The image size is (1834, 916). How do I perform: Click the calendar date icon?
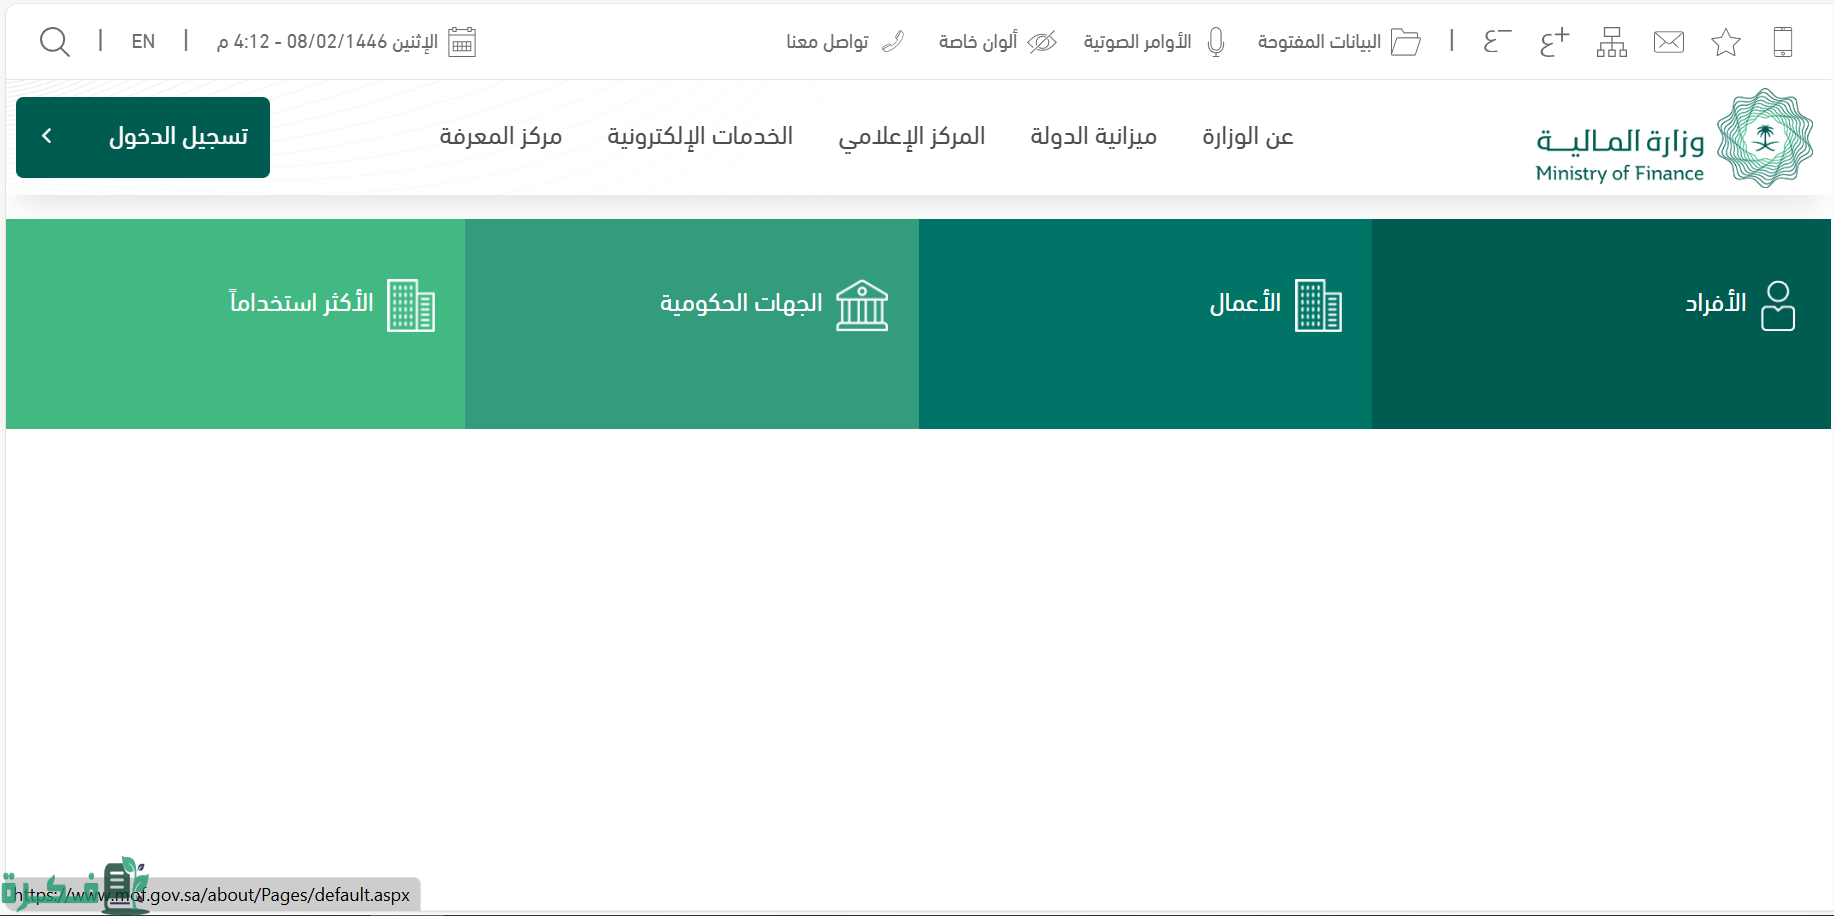[462, 42]
